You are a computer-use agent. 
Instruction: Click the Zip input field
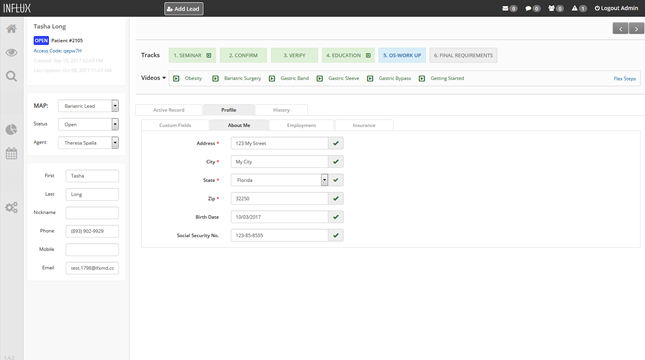tap(279, 198)
